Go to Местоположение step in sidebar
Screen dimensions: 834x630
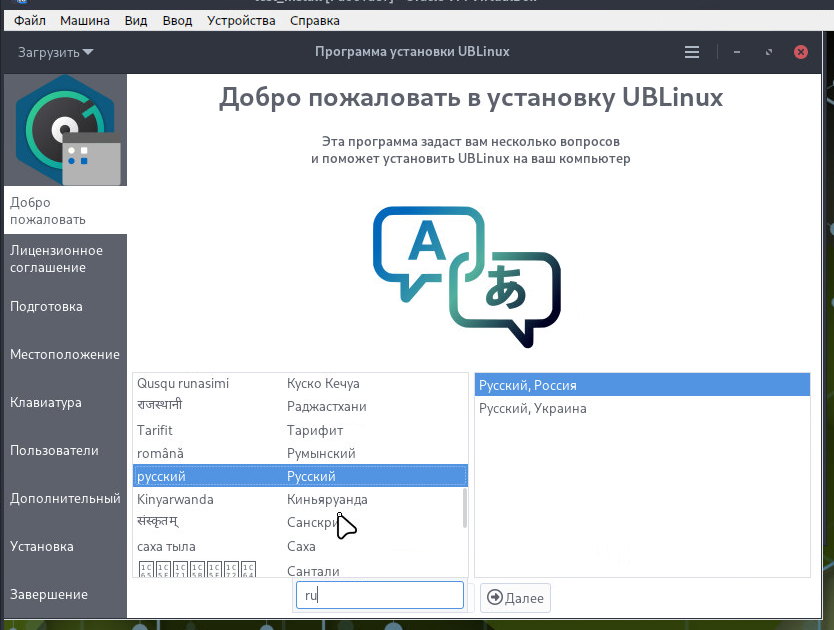click(x=65, y=354)
